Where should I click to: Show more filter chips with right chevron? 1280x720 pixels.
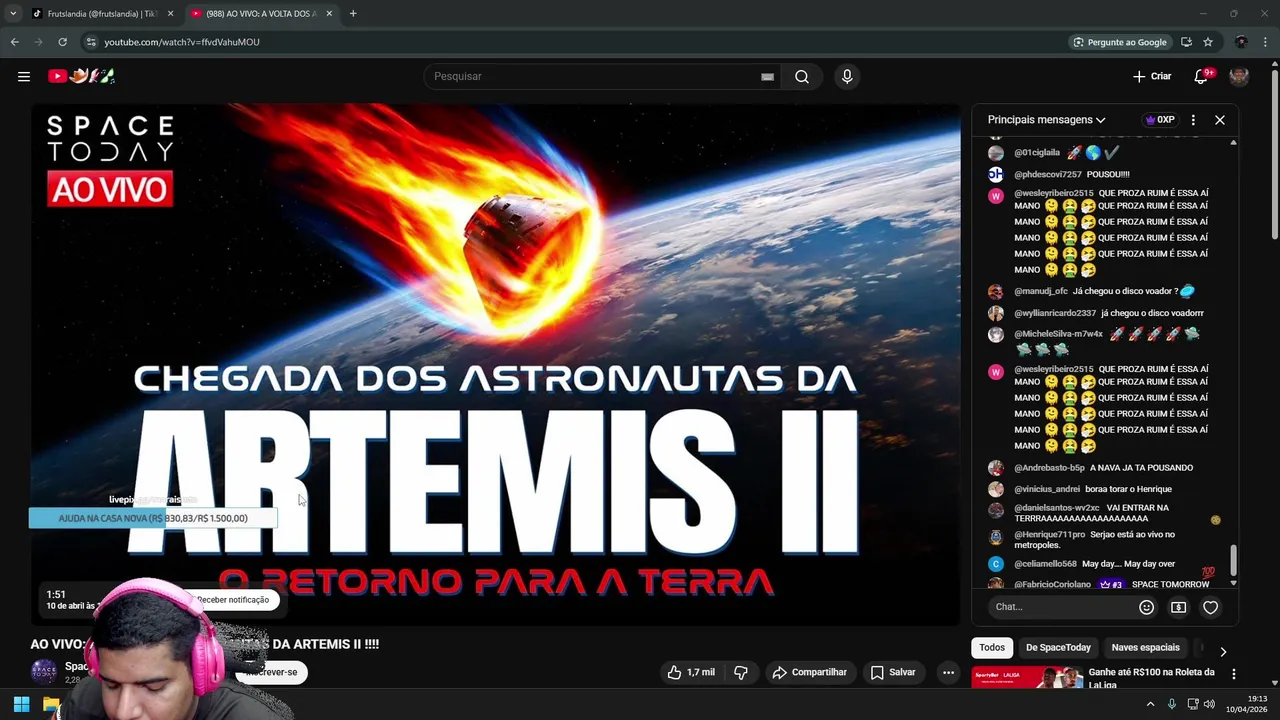tap(1223, 651)
